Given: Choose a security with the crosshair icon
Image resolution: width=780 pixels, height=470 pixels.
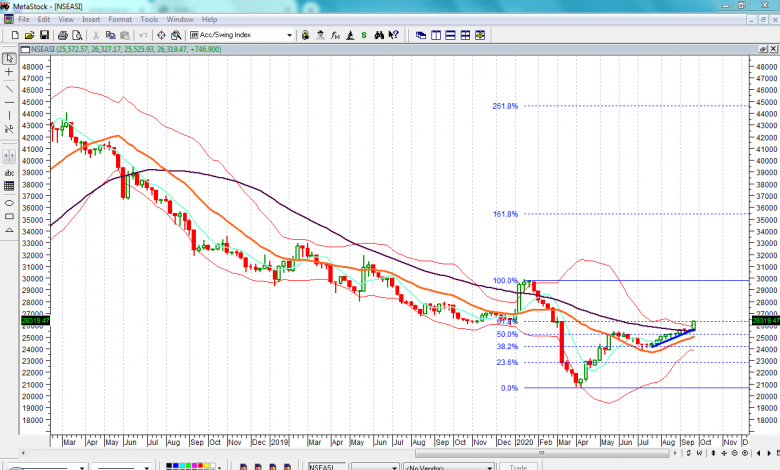Looking at the screenshot, I should click(x=161, y=35).
